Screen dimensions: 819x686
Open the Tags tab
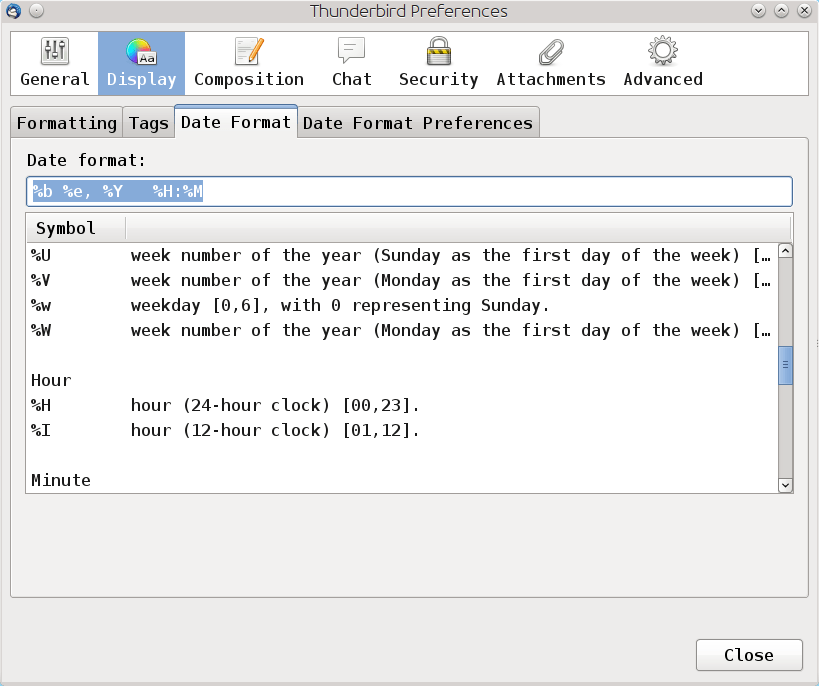(x=148, y=122)
